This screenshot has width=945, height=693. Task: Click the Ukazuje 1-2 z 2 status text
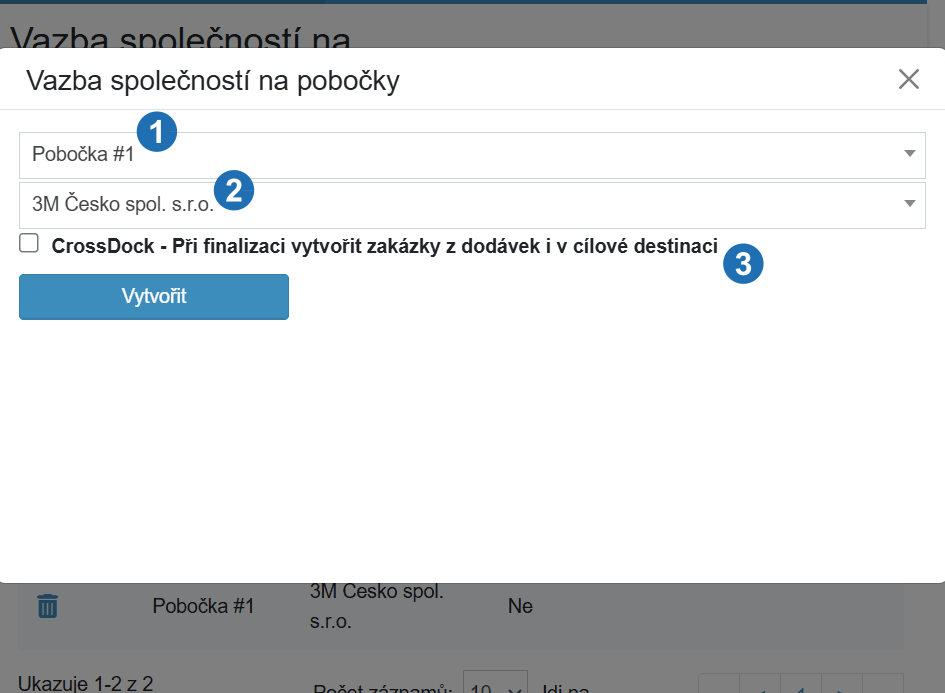(x=86, y=684)
